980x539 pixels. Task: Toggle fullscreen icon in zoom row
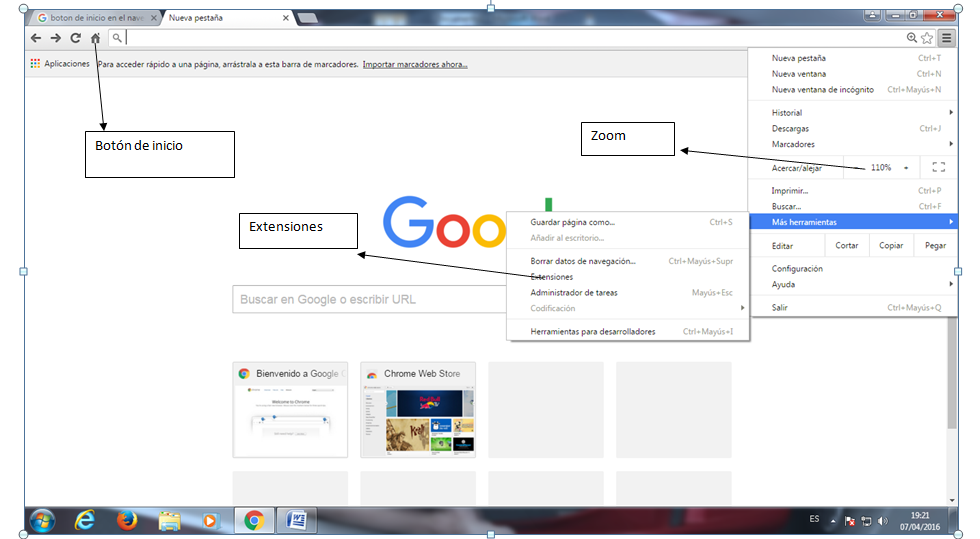point(939,167)
